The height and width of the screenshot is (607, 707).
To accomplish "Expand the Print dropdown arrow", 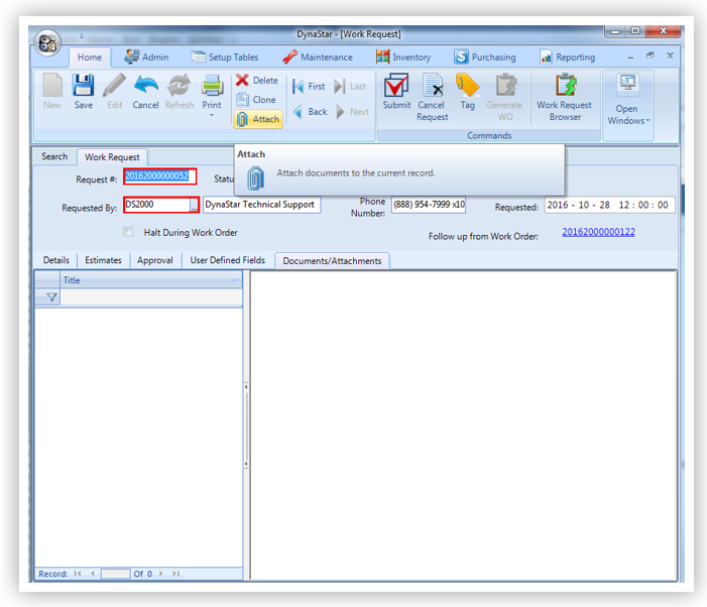I will tap(212, 116).
